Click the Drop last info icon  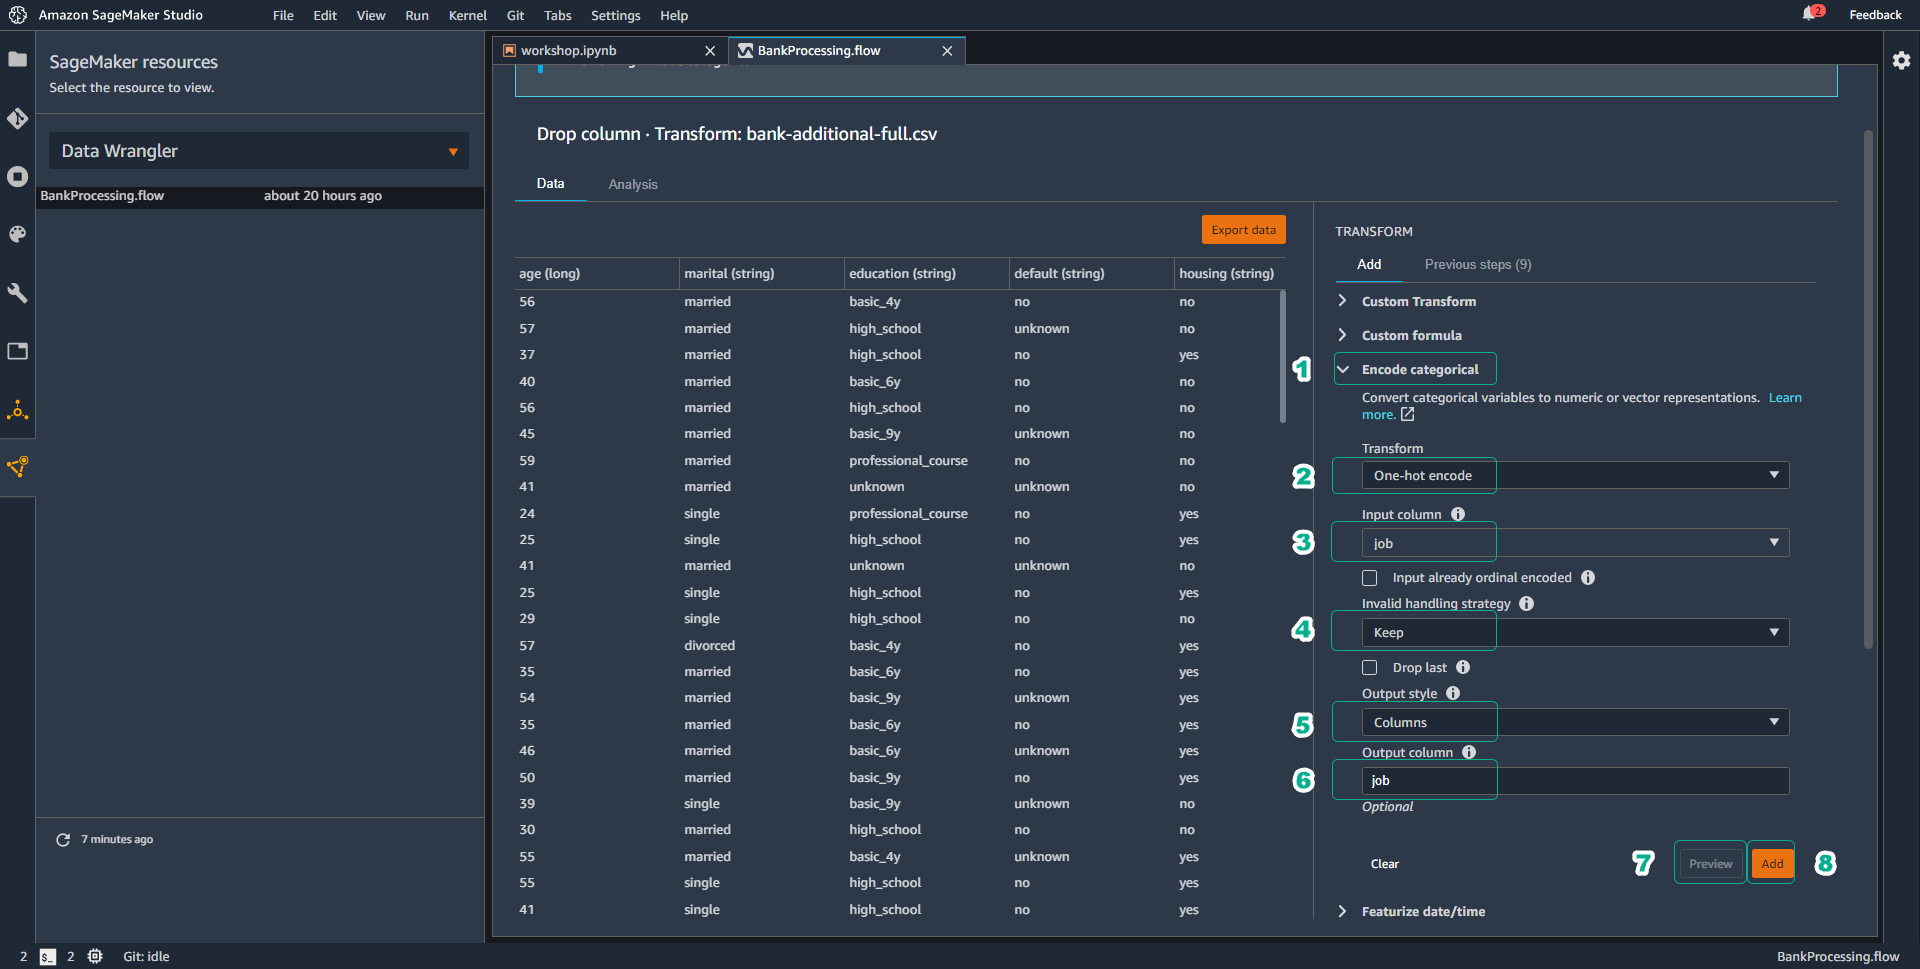[1463, 667]
